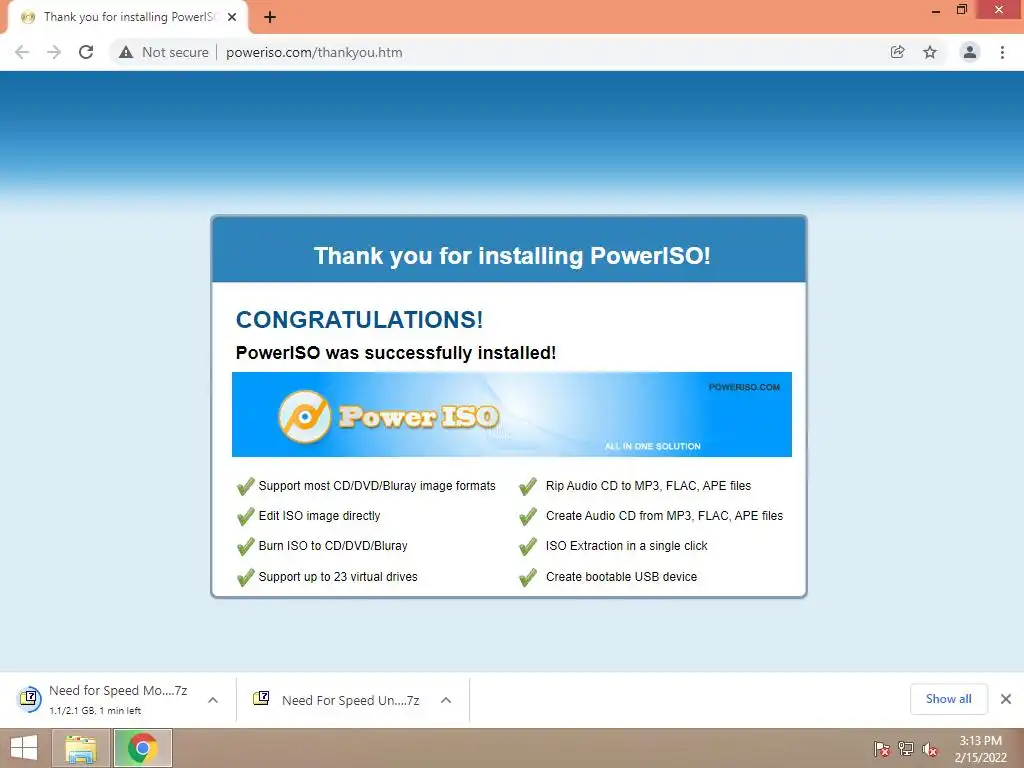Reload the PowerISO thank you page
Viewport: 1024px width, 768px height.
[x=86, y=52]
